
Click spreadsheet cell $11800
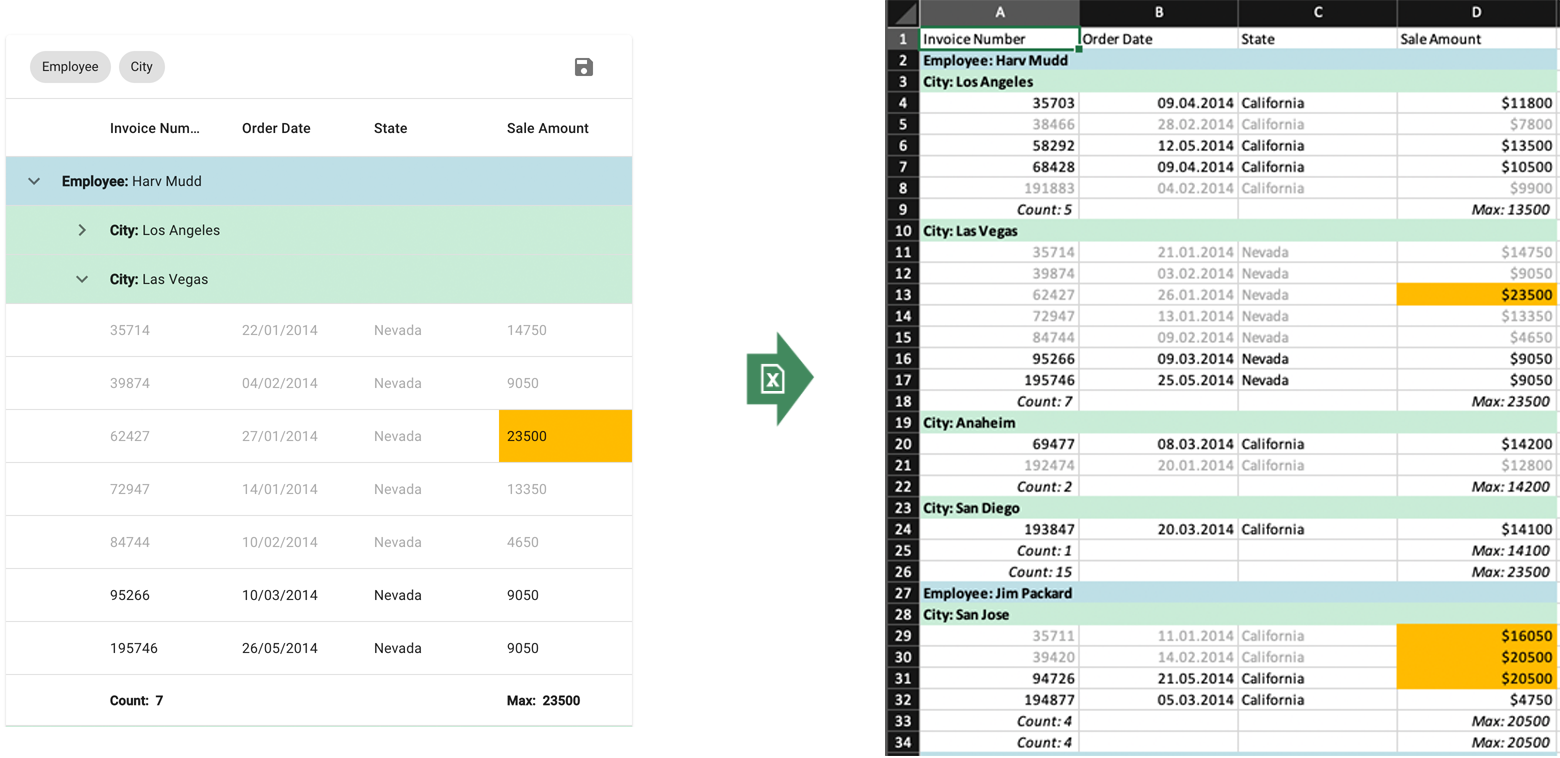click(x=1477, y=103)
